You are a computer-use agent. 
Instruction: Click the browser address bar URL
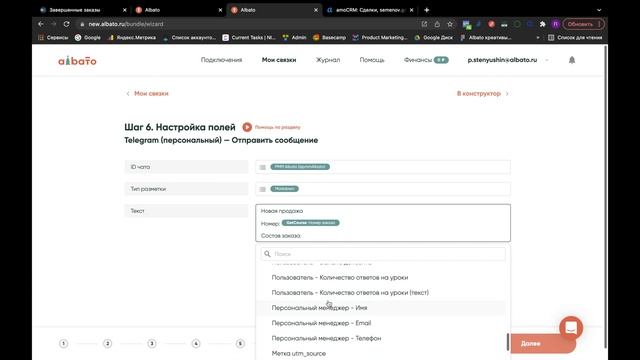(x=126, y=24)
